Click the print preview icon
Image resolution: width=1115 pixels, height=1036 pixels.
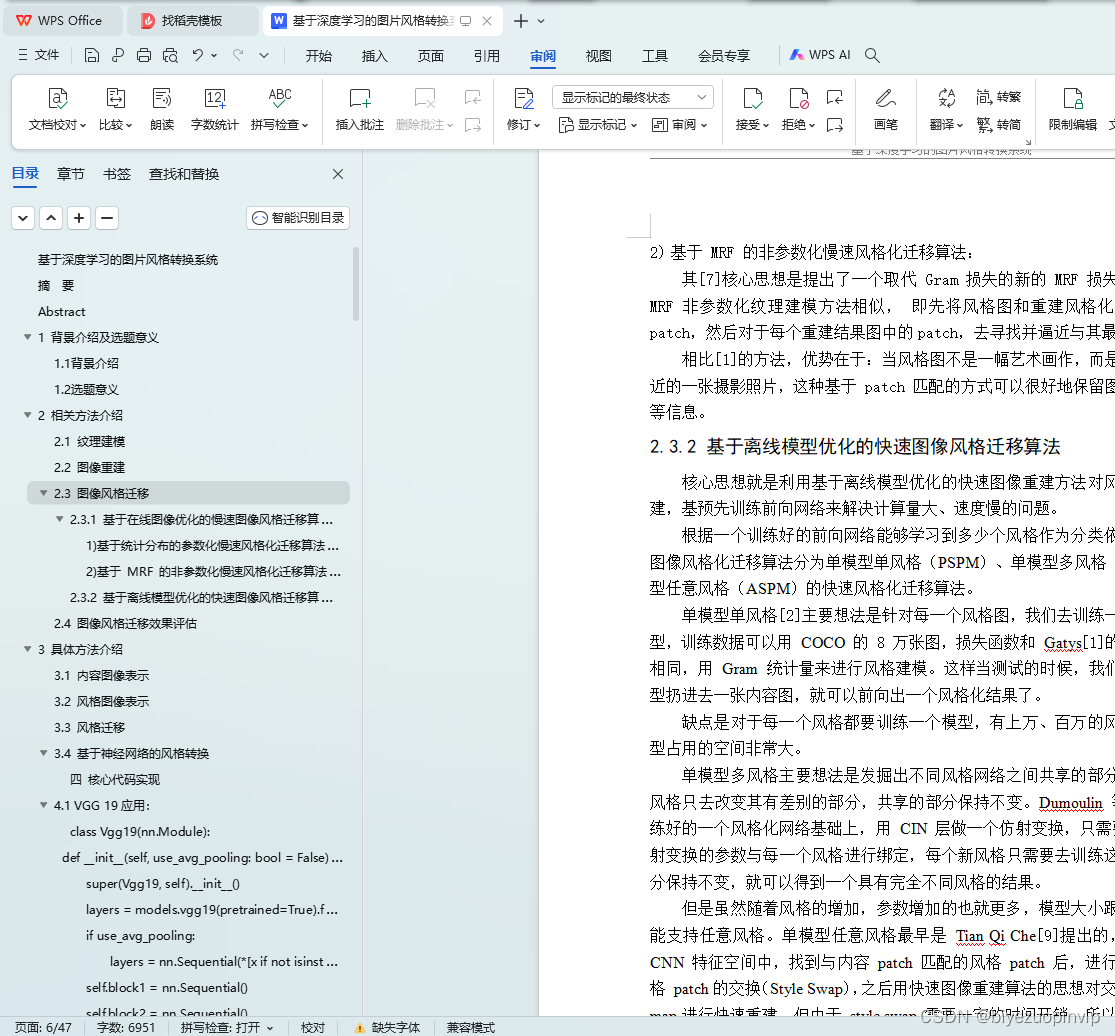tap(170, 55)
